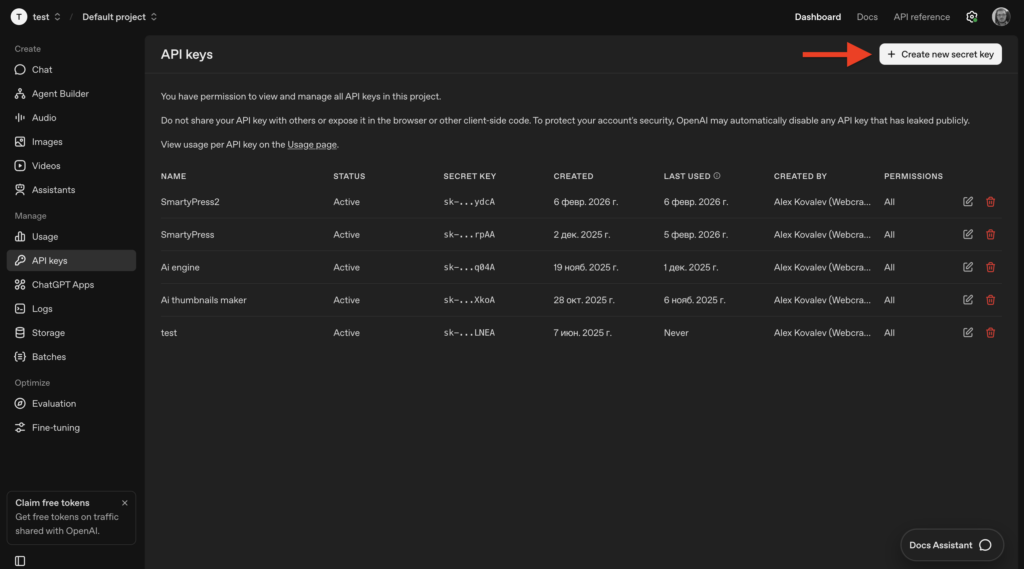Delete the Ai thumbnails maker key
The height and width of the screenshot is (569, 1024).
(x=991, y=300)
